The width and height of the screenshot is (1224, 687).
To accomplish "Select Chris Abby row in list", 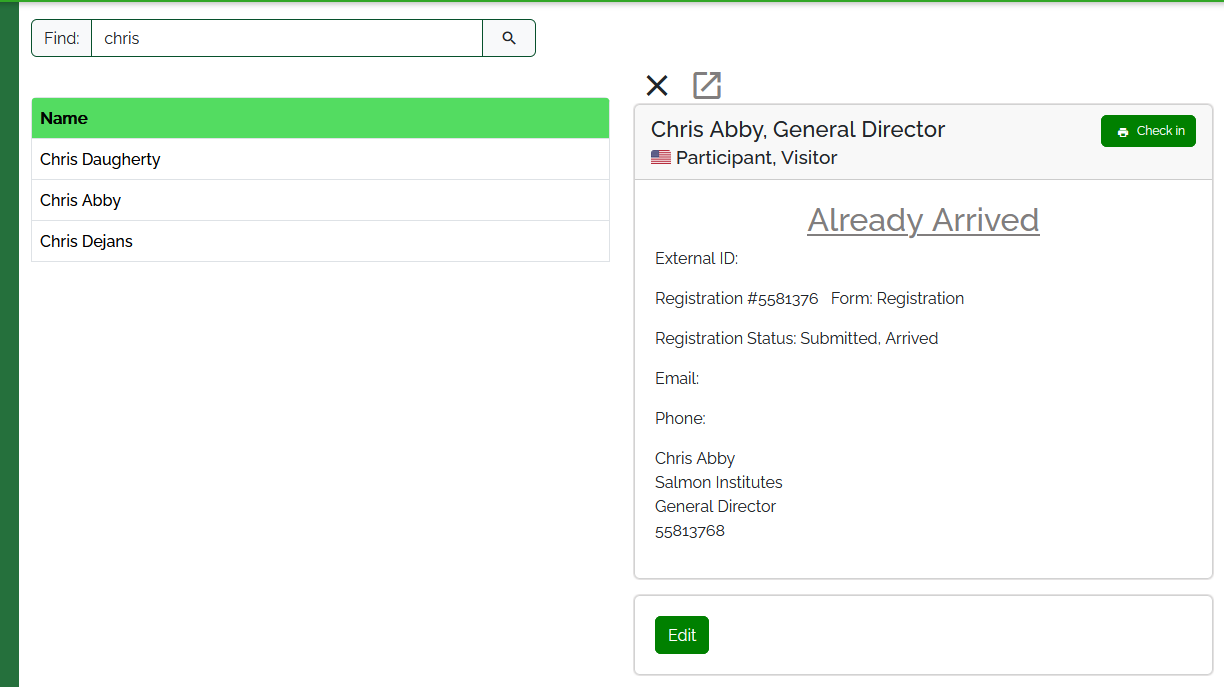I will coord(80,200).
